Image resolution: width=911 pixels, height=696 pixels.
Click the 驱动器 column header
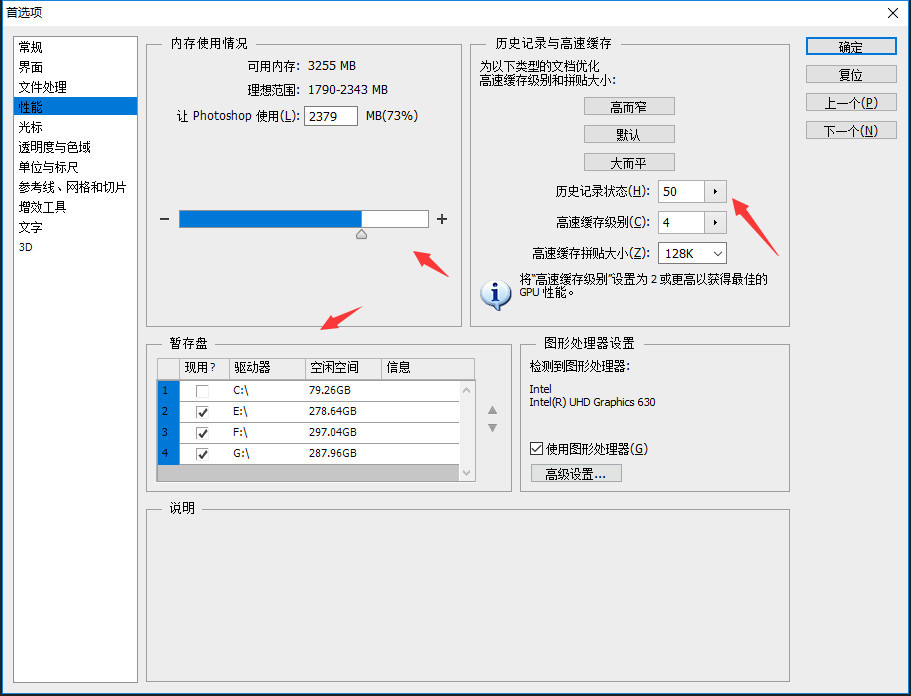[267, 368]
